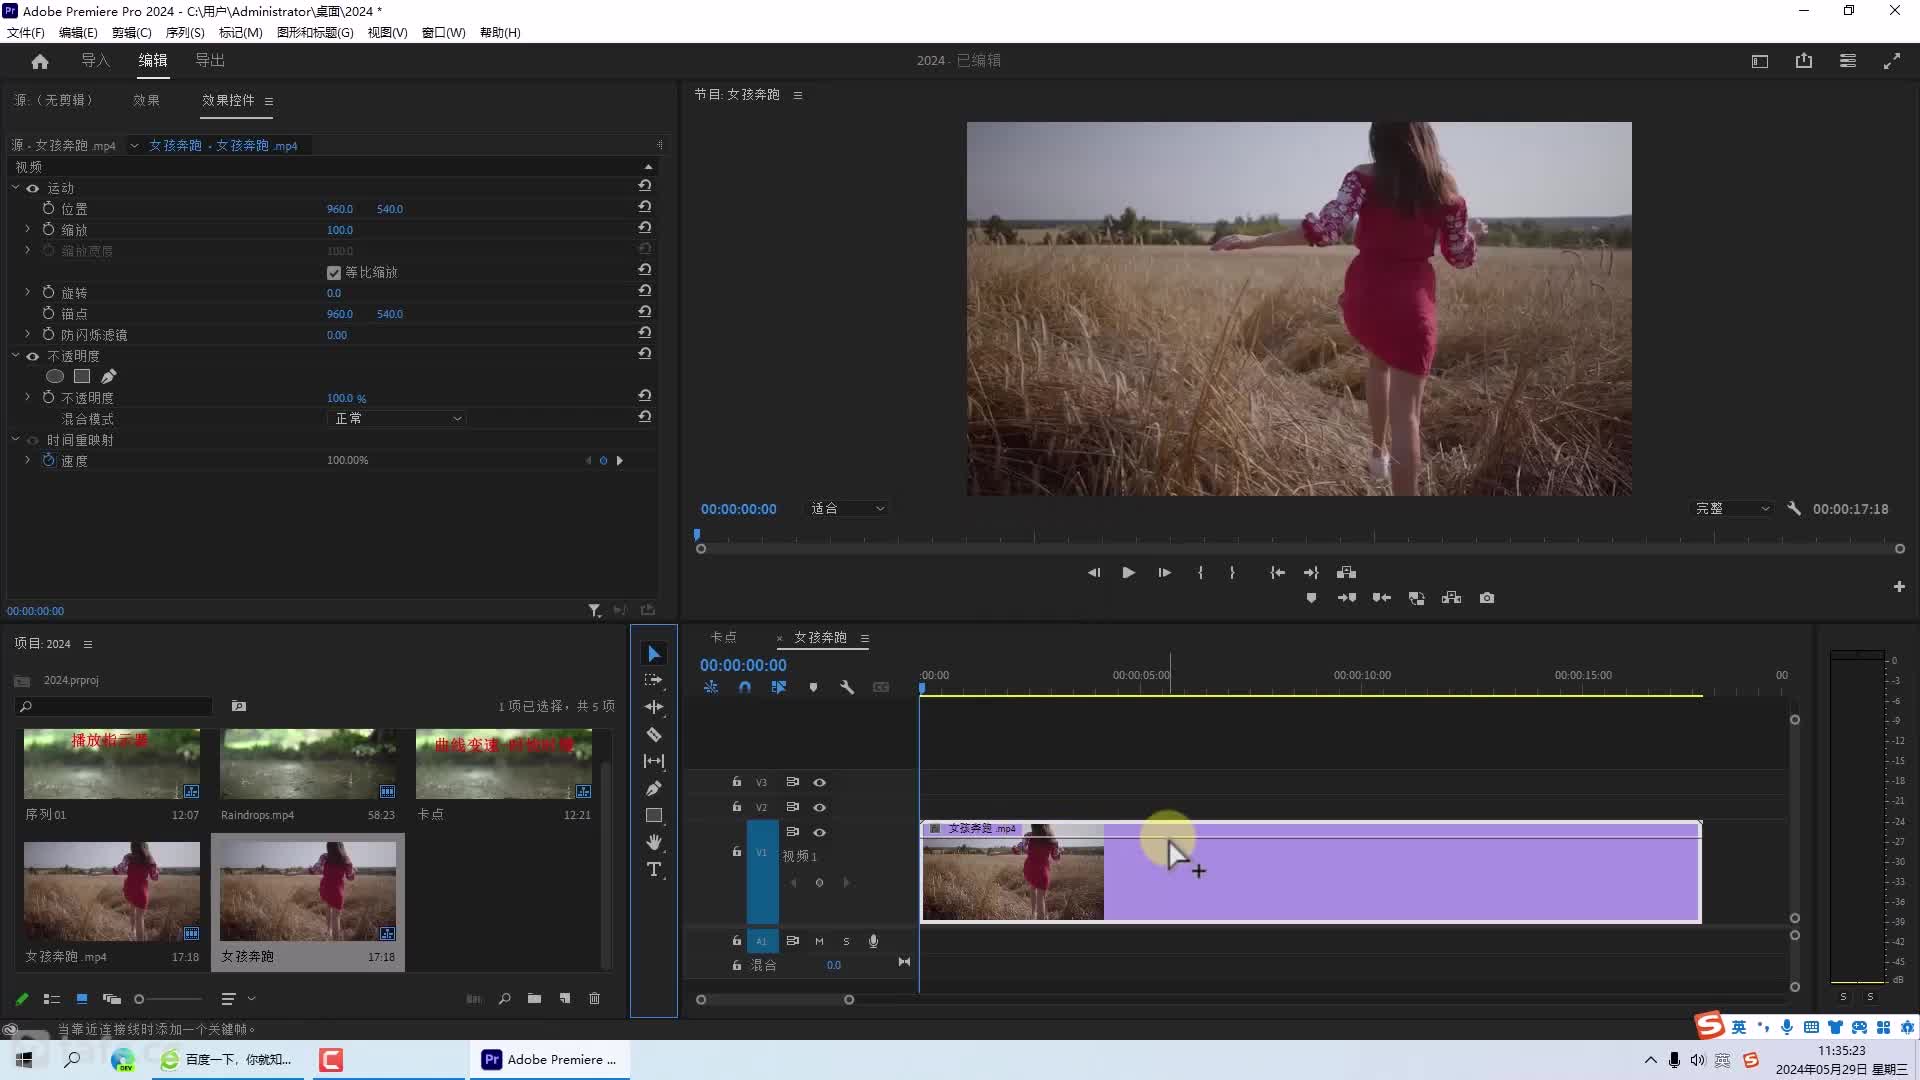Viewport: 1920px width, 1080px height.
Task: Reset the position parameter
Action: pyautogui.click(x=645, y=207)
